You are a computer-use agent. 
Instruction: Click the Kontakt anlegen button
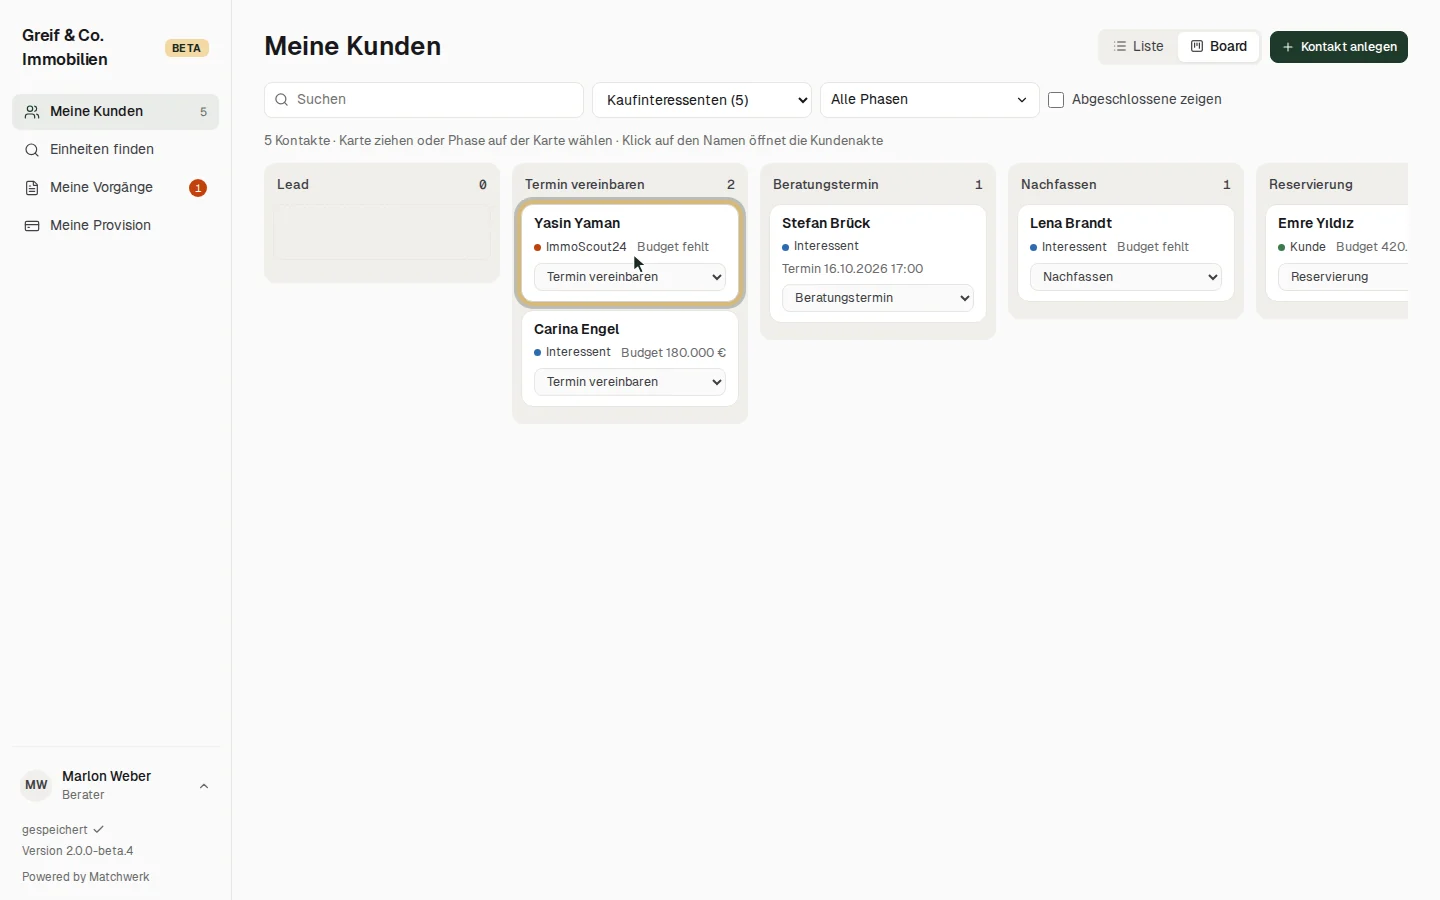point(1339,47)
